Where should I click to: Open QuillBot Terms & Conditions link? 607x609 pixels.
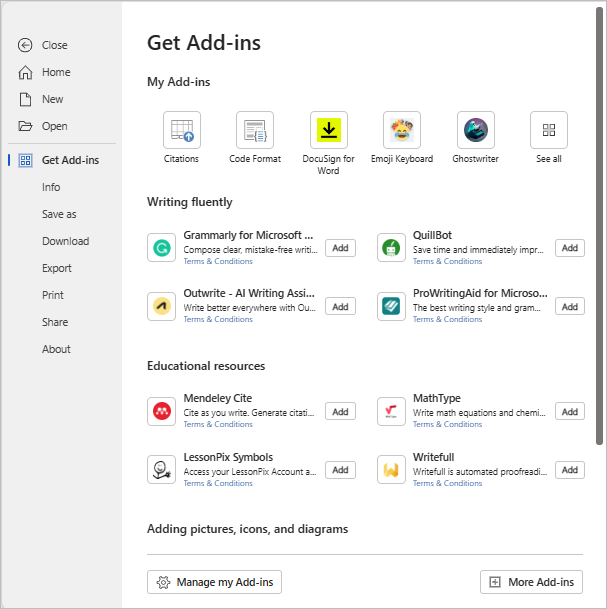[x=447, y=261]
